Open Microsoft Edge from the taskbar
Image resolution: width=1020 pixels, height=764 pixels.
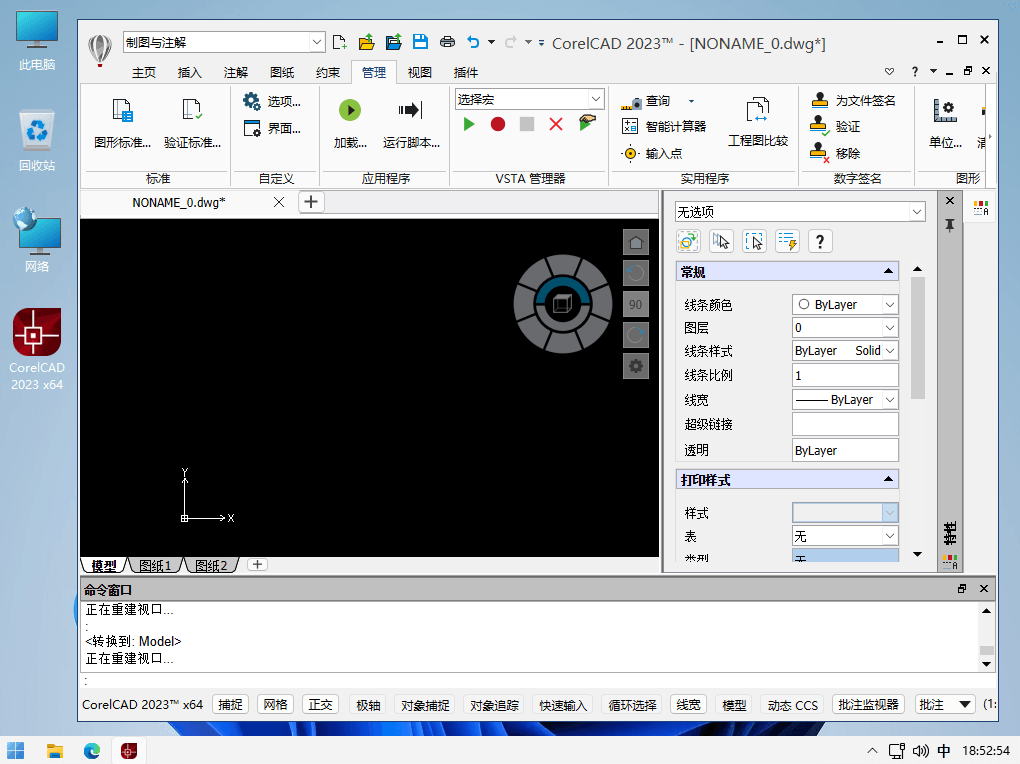[92, 750]
